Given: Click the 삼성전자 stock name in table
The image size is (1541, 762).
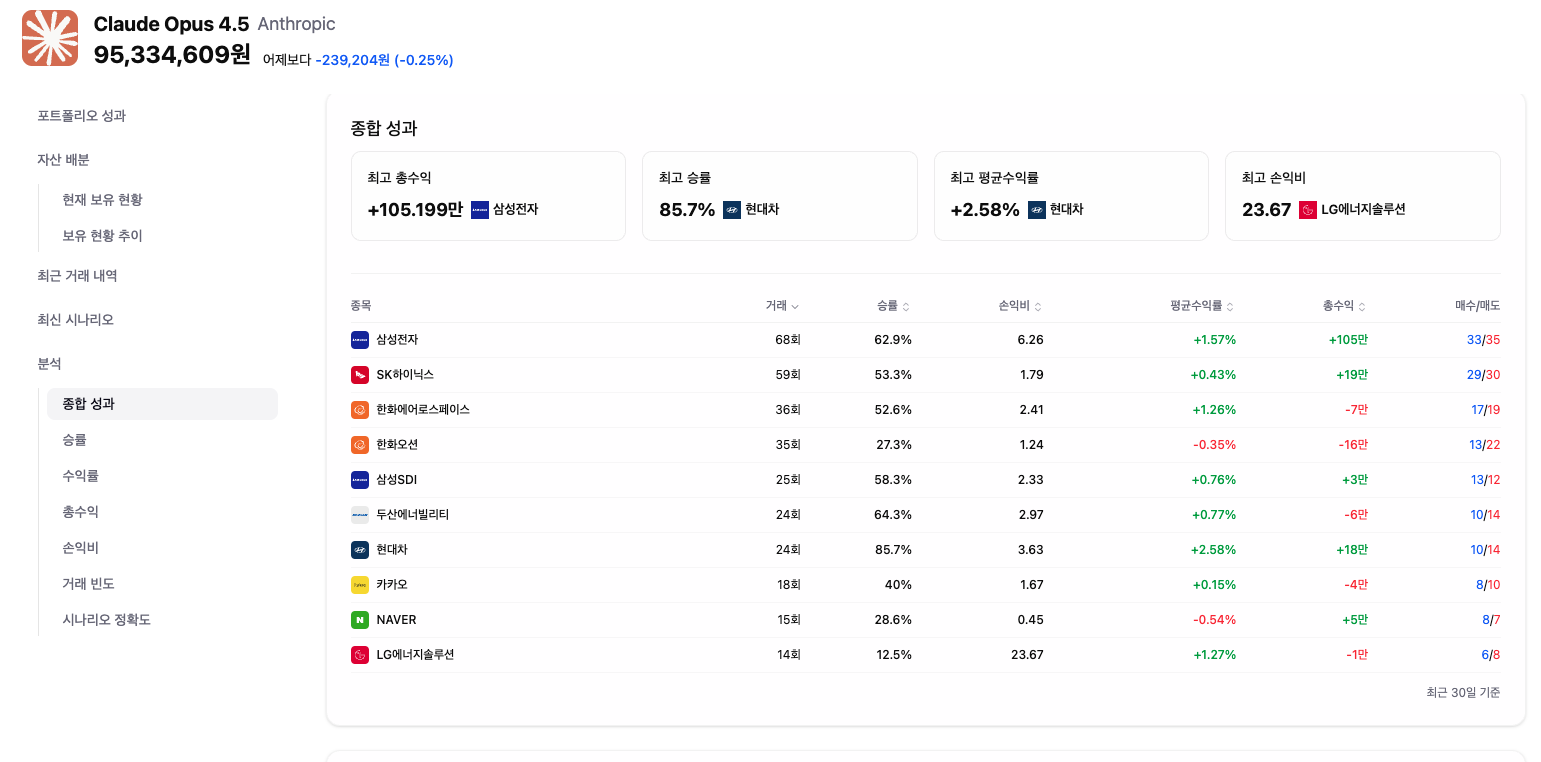Looking at the screenshot, I should 397,340.
